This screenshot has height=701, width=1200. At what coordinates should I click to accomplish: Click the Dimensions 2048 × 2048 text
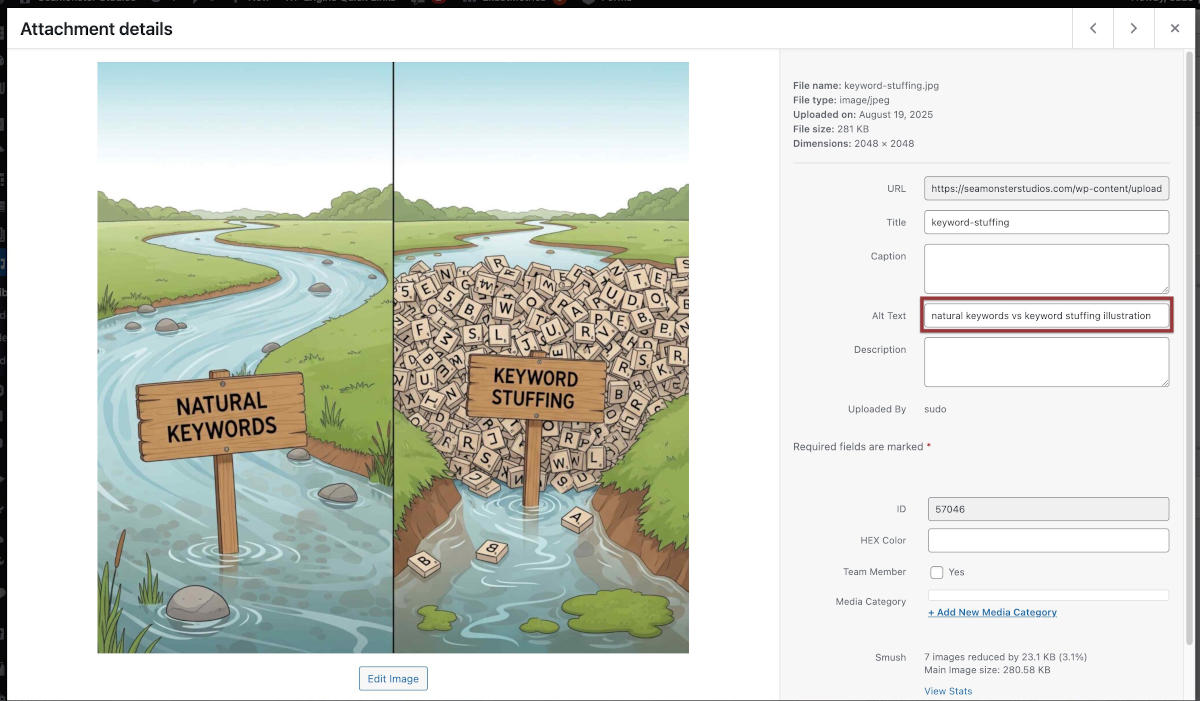click(853, 144)
